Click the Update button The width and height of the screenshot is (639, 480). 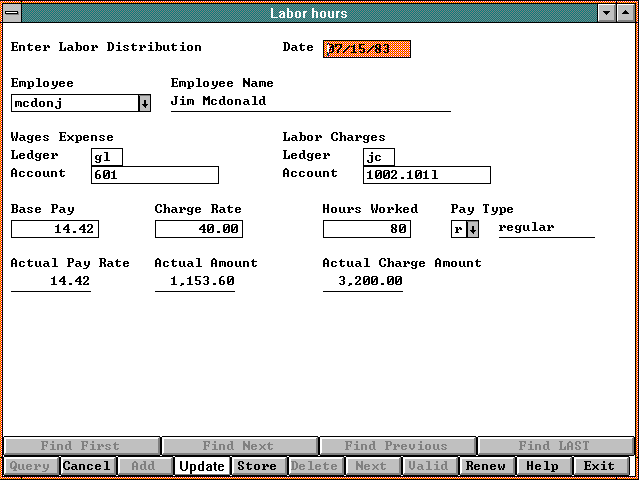202,466
